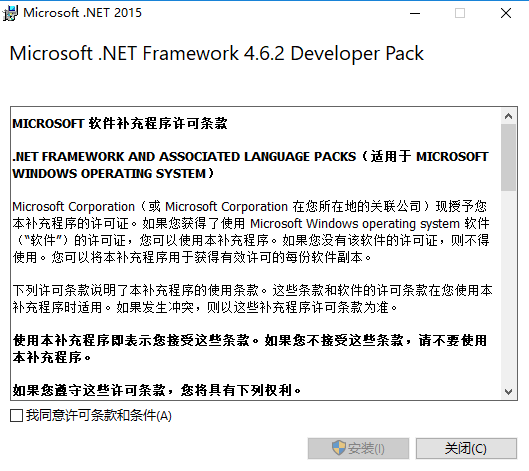Screen dimensions: 529x471
Task: Click the shield icon on the install button
Action: pos(338,448)
